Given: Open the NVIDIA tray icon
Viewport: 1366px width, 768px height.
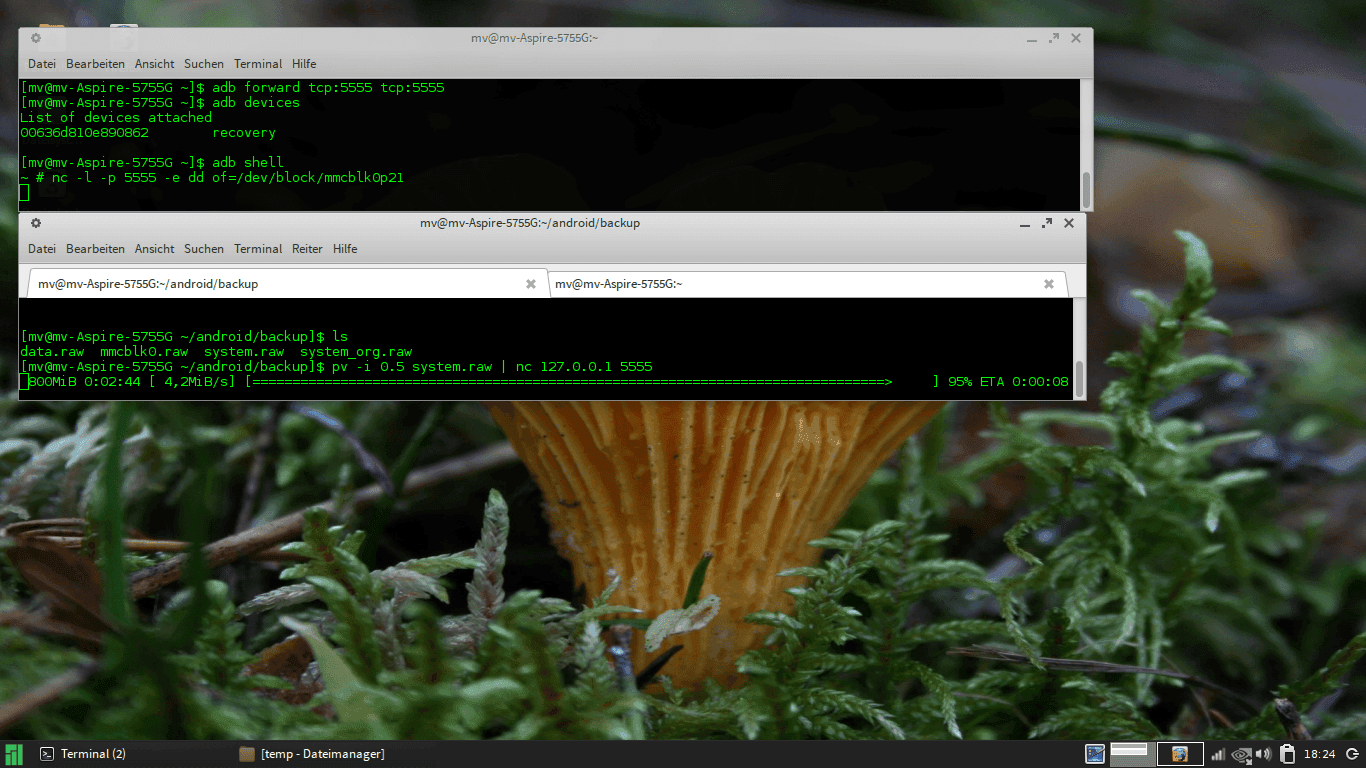Looking at the screenshot, I should (x=1241, y=754).
